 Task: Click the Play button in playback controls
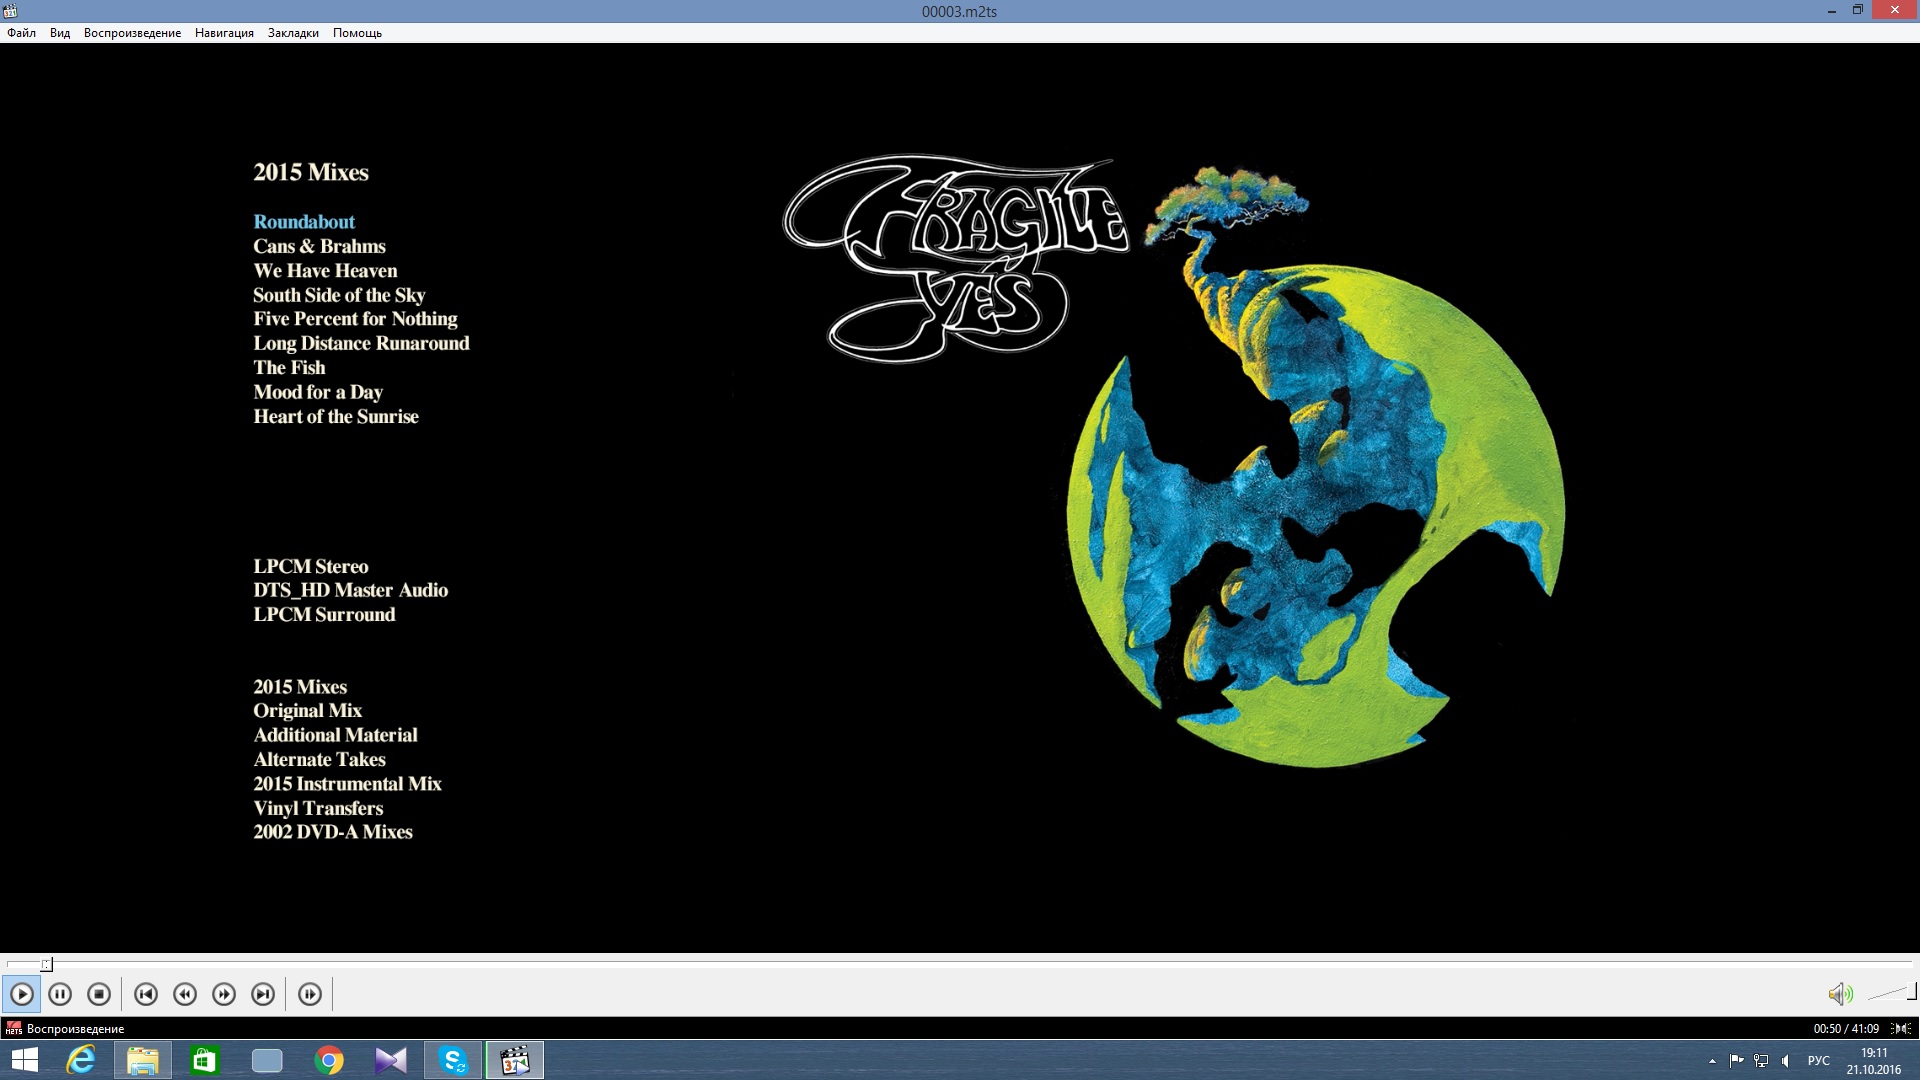(x=22, y=994)
